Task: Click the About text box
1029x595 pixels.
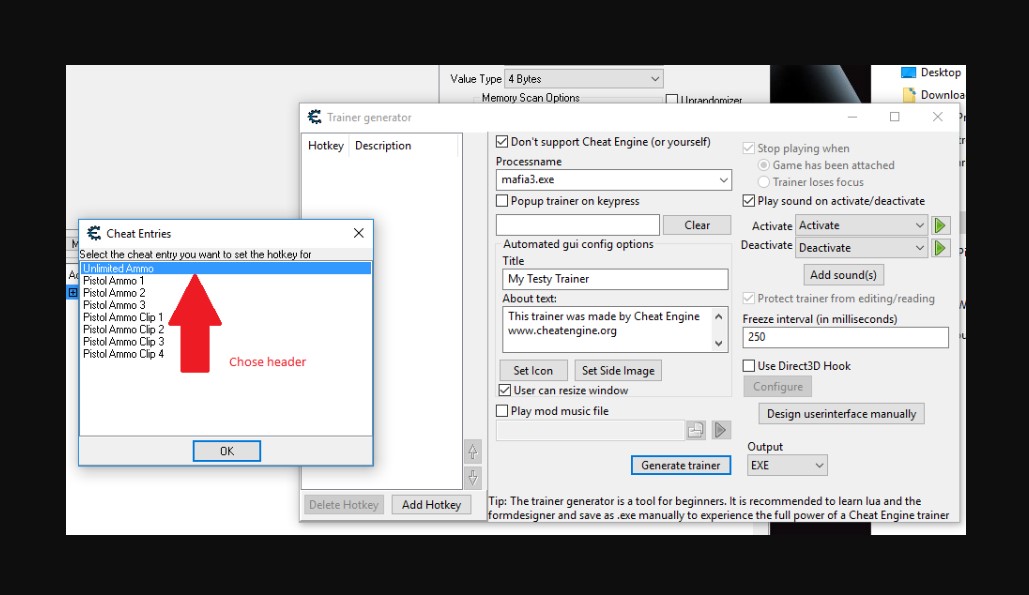Action: [x=608, y=329]
